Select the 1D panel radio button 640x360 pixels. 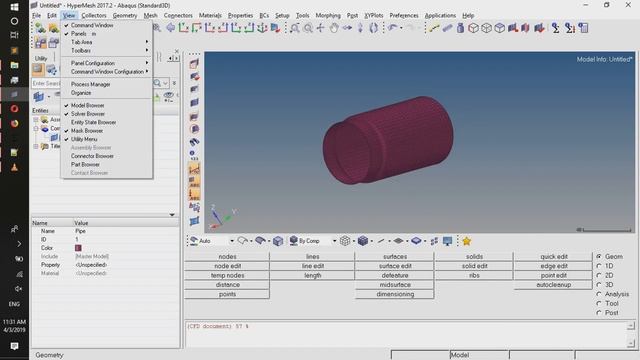599,266
